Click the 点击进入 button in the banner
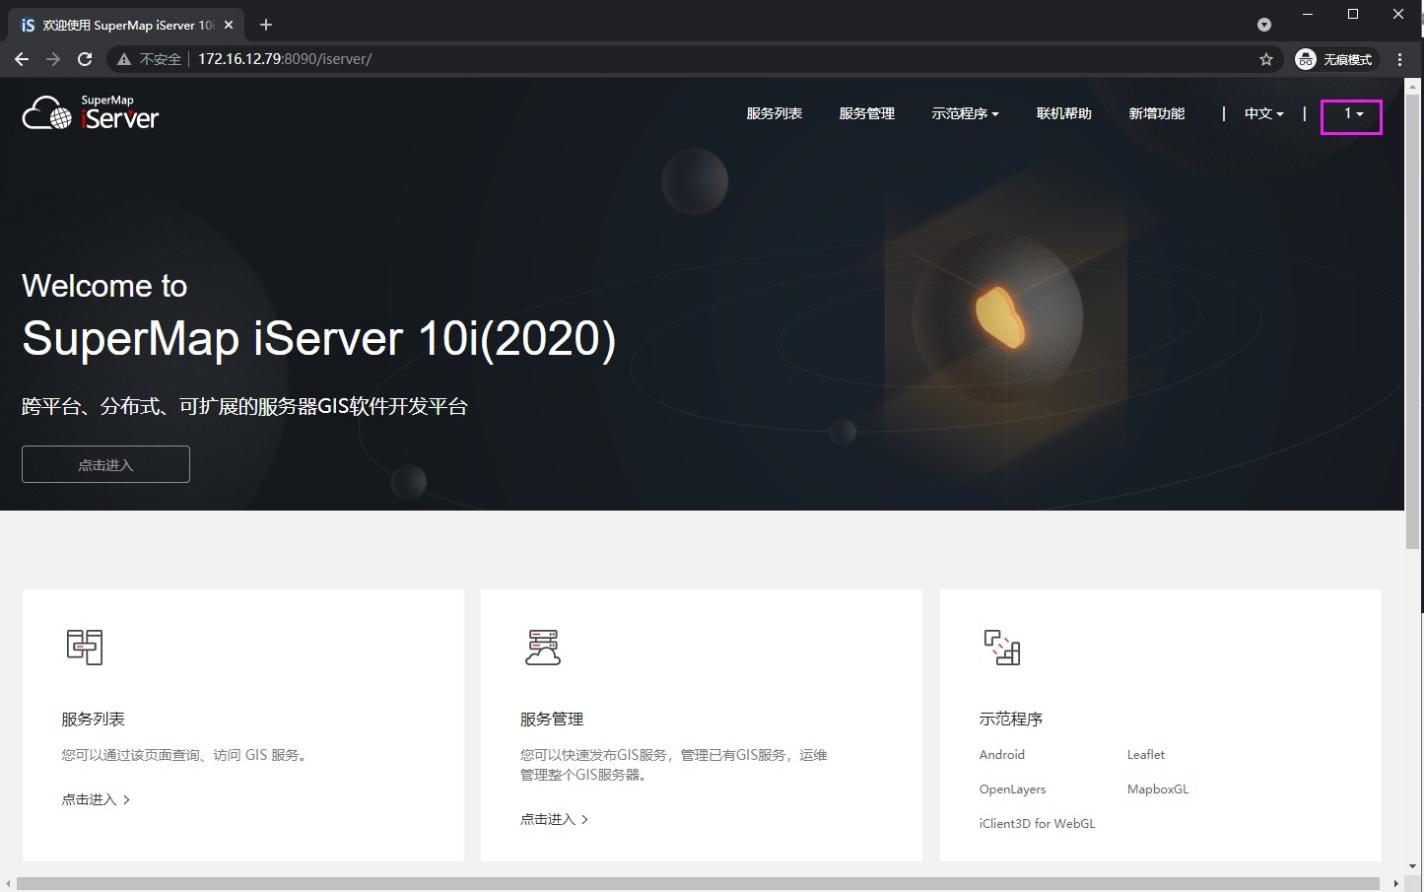The image size is (1424, 892). click(106, 464)
